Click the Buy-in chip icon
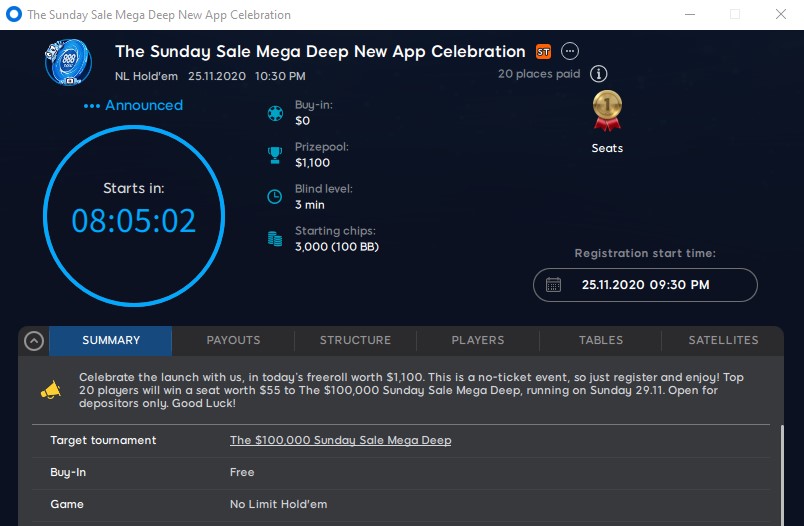Screen dimensions: 804x526 point(274,113)
